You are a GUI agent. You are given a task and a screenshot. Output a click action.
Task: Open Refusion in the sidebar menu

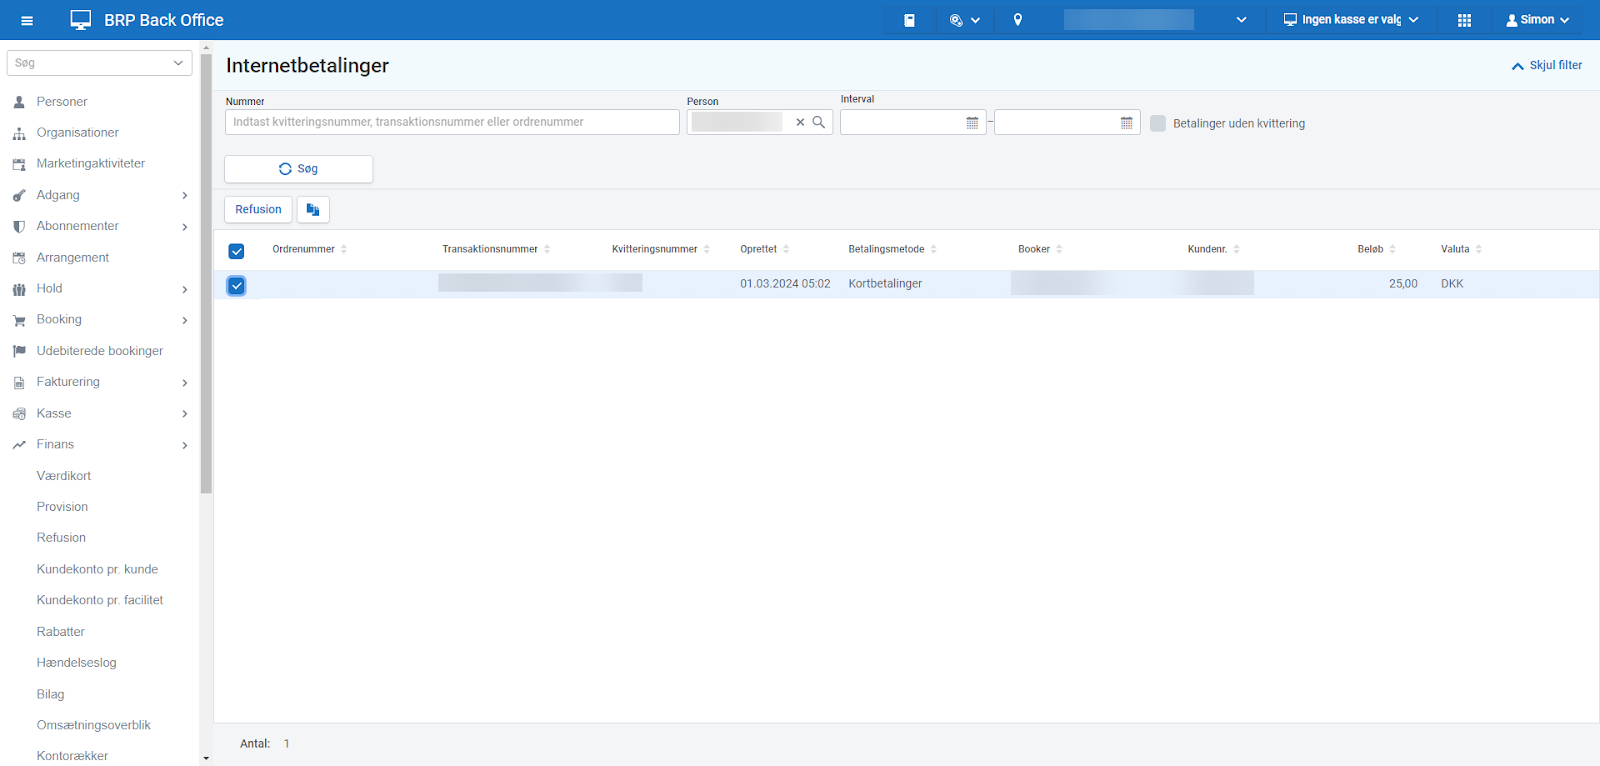pos(61,538)
